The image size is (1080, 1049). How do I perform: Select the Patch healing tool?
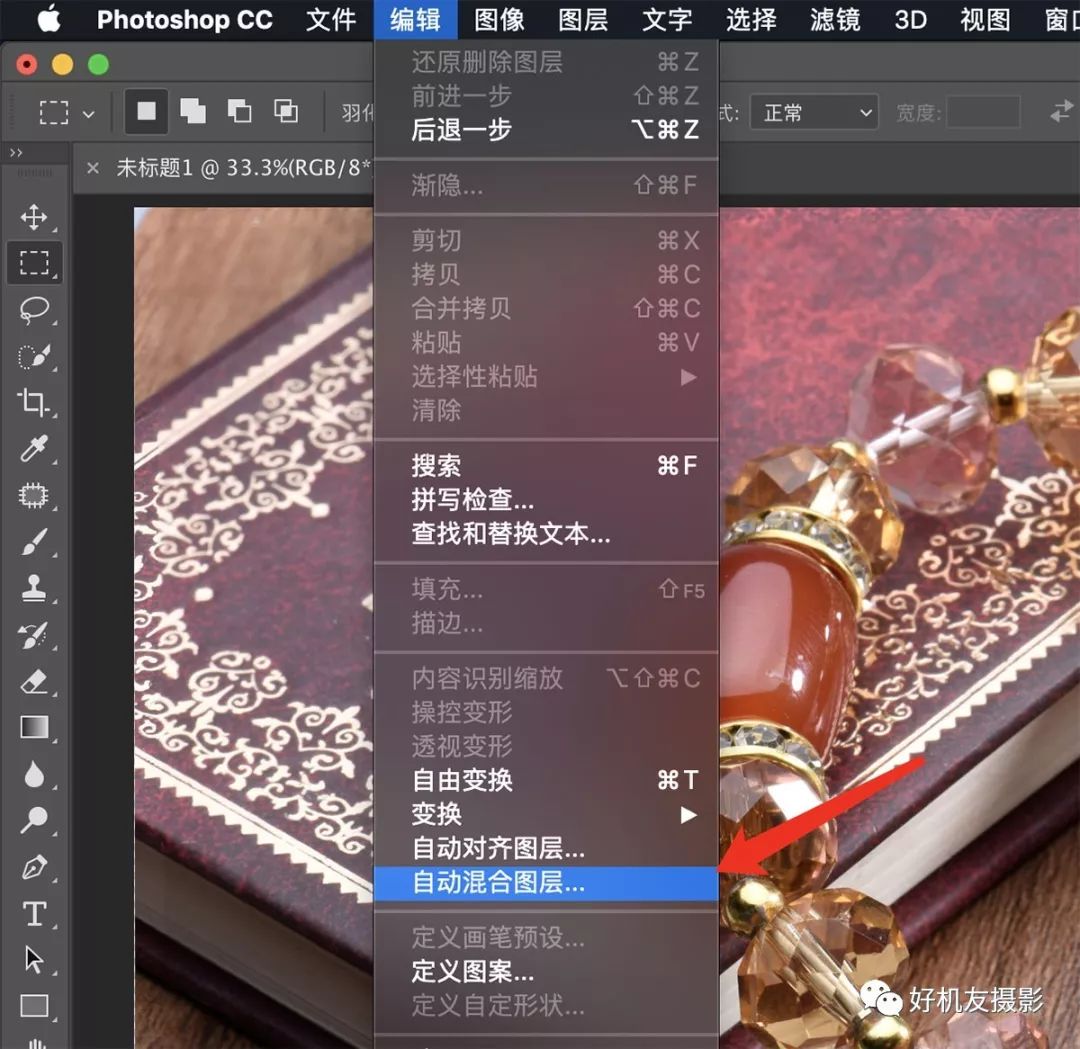click(34, 495)
